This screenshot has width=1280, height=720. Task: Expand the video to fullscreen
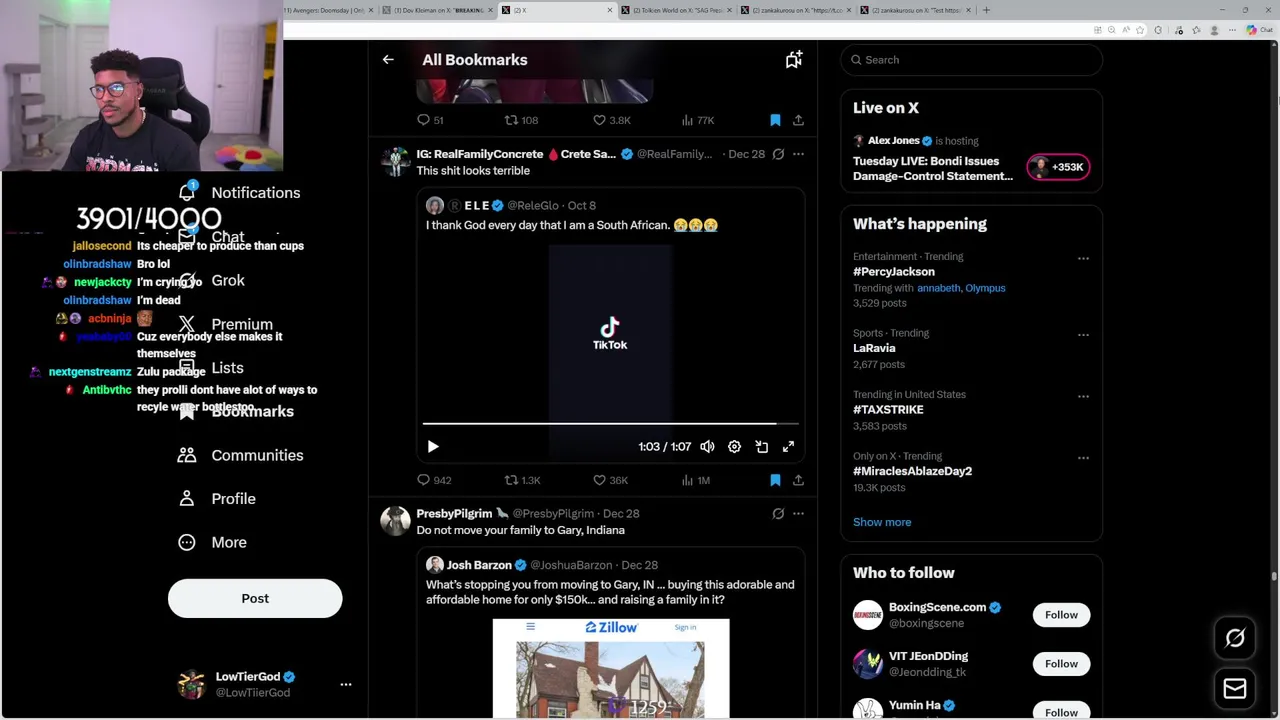[x=789, y=447]
